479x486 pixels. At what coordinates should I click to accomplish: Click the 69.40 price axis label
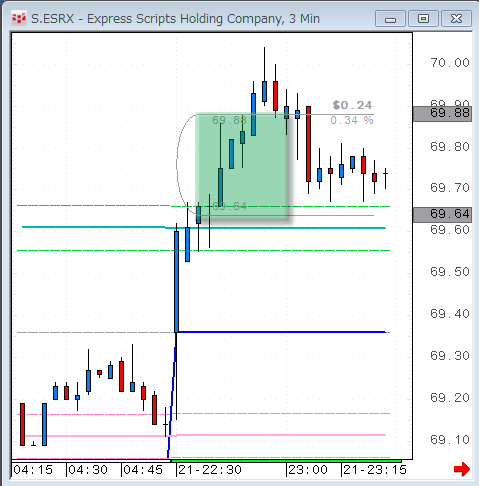[x=450, y=314]
